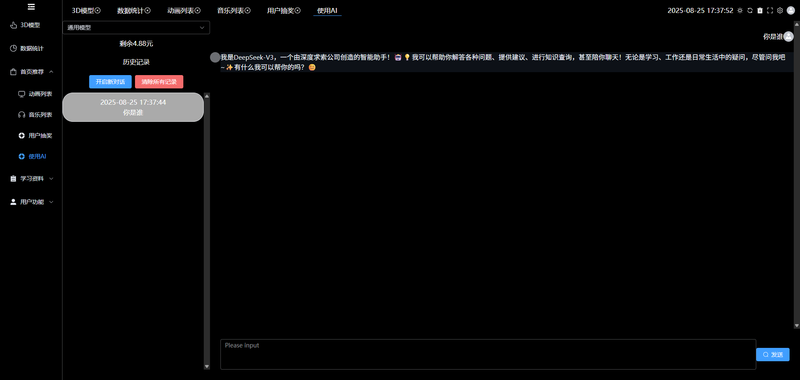The image size is (800, 380).
Task: Click the red 清除所有记录 button
Action: click(159, 82)
